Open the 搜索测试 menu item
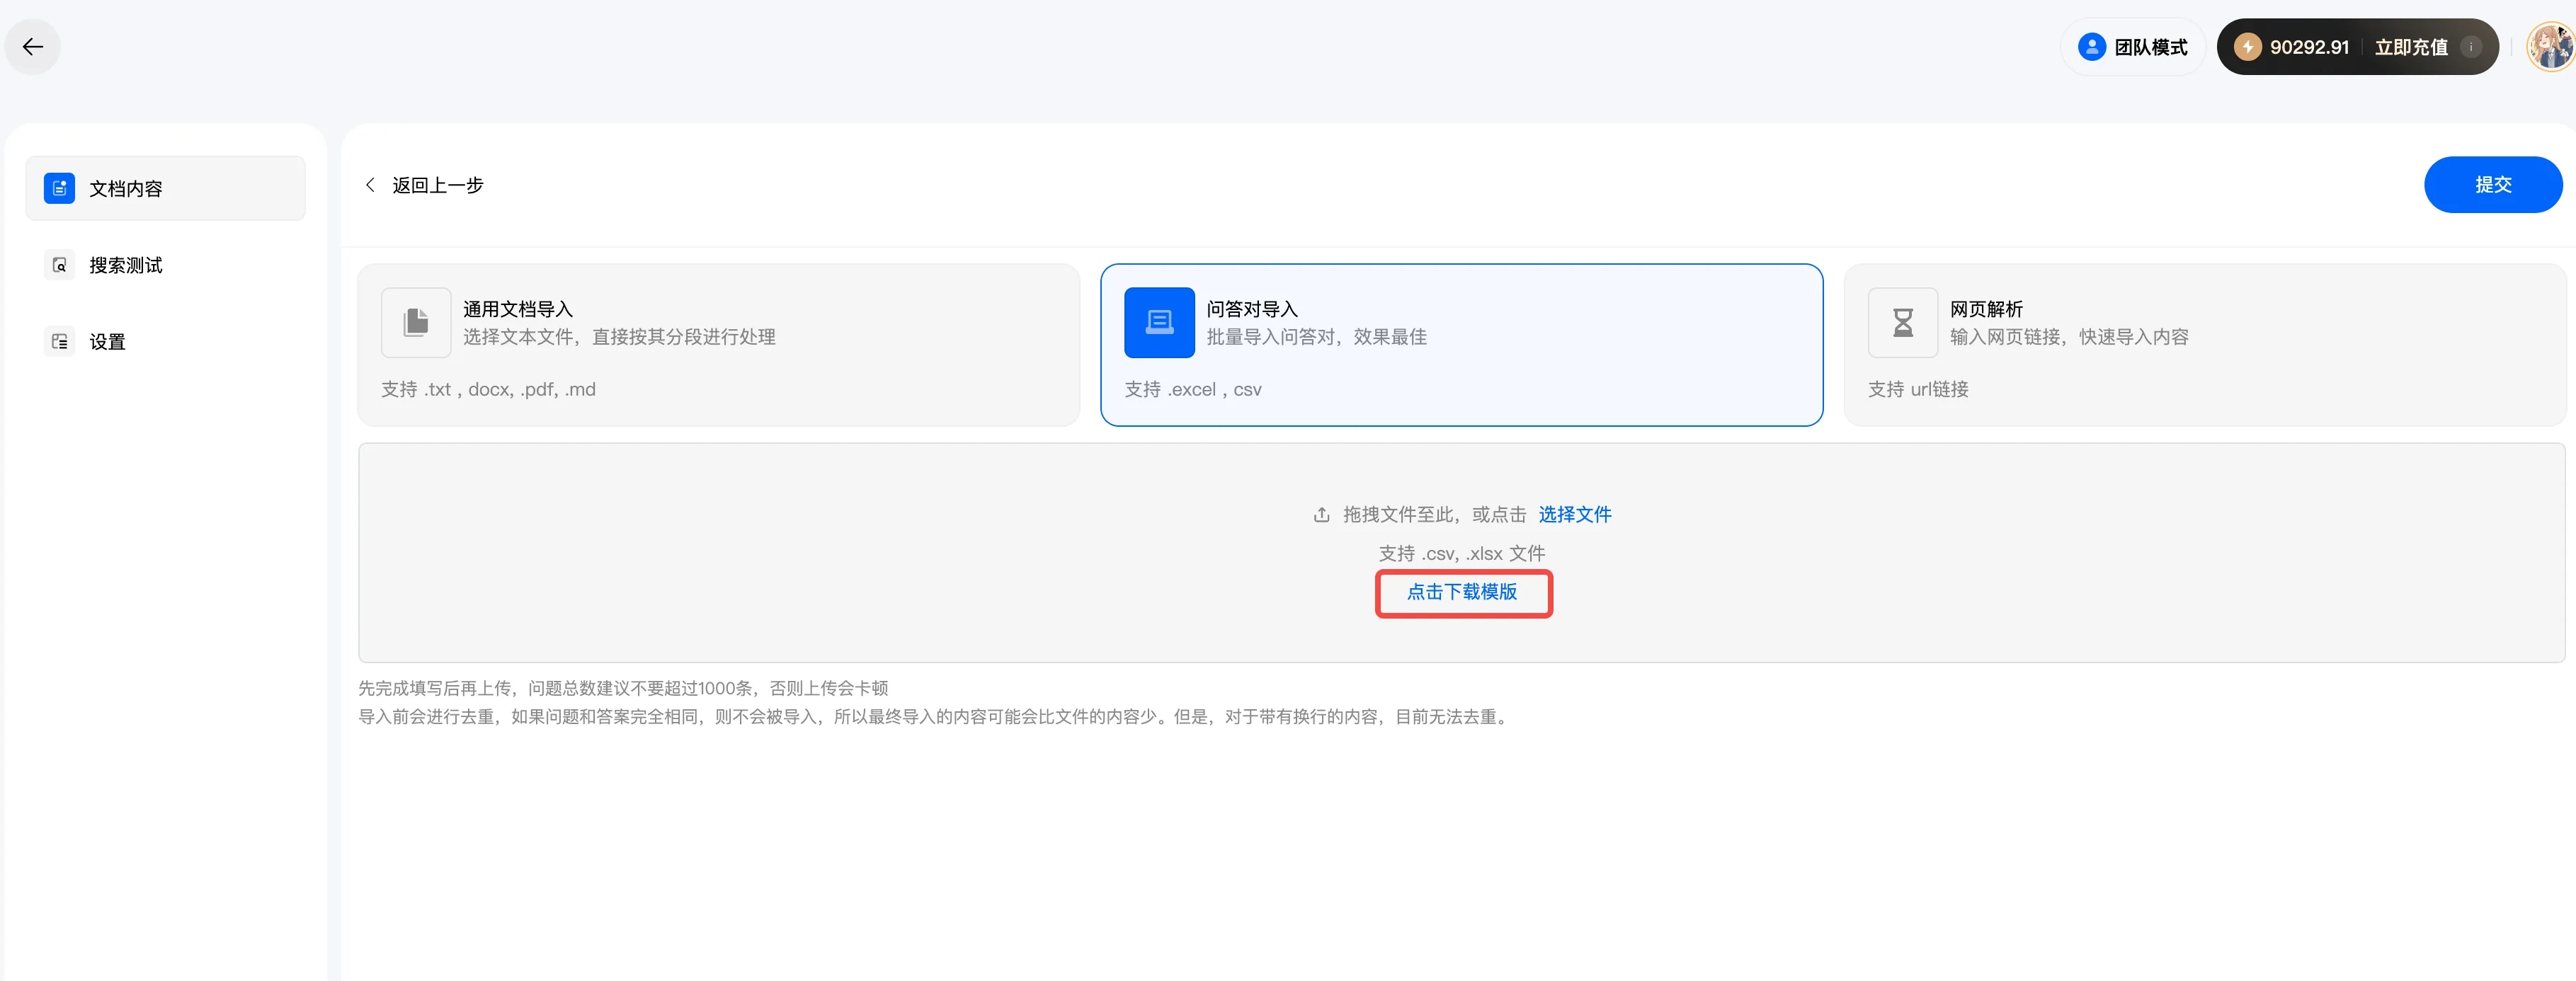 pyautogui.click(x=126, y=265)
